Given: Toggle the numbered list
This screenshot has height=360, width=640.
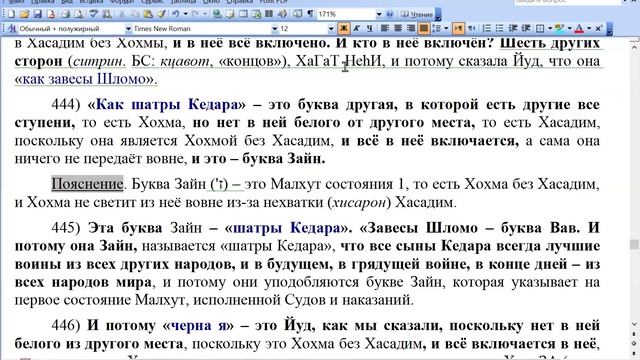Looking at the screenshot, I should click(x=487, y=28).
